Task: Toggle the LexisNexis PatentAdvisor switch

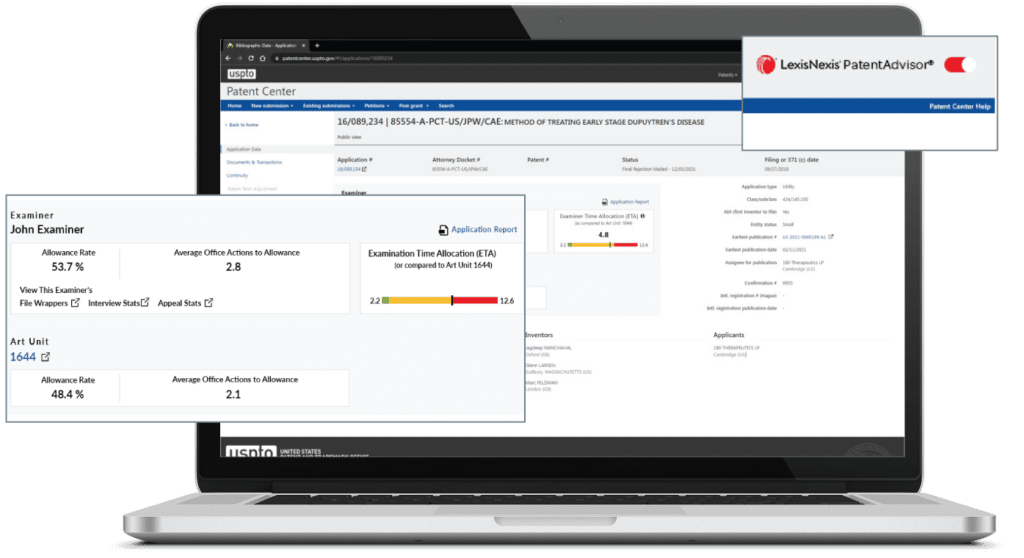Action: (x=959, y=65)
